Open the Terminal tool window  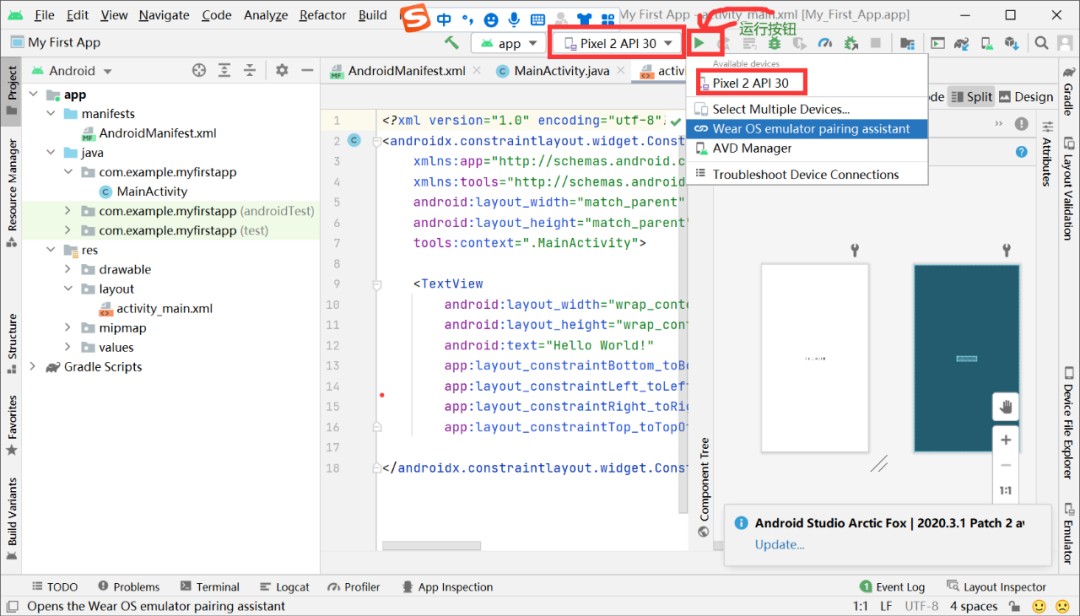(209, 587)
